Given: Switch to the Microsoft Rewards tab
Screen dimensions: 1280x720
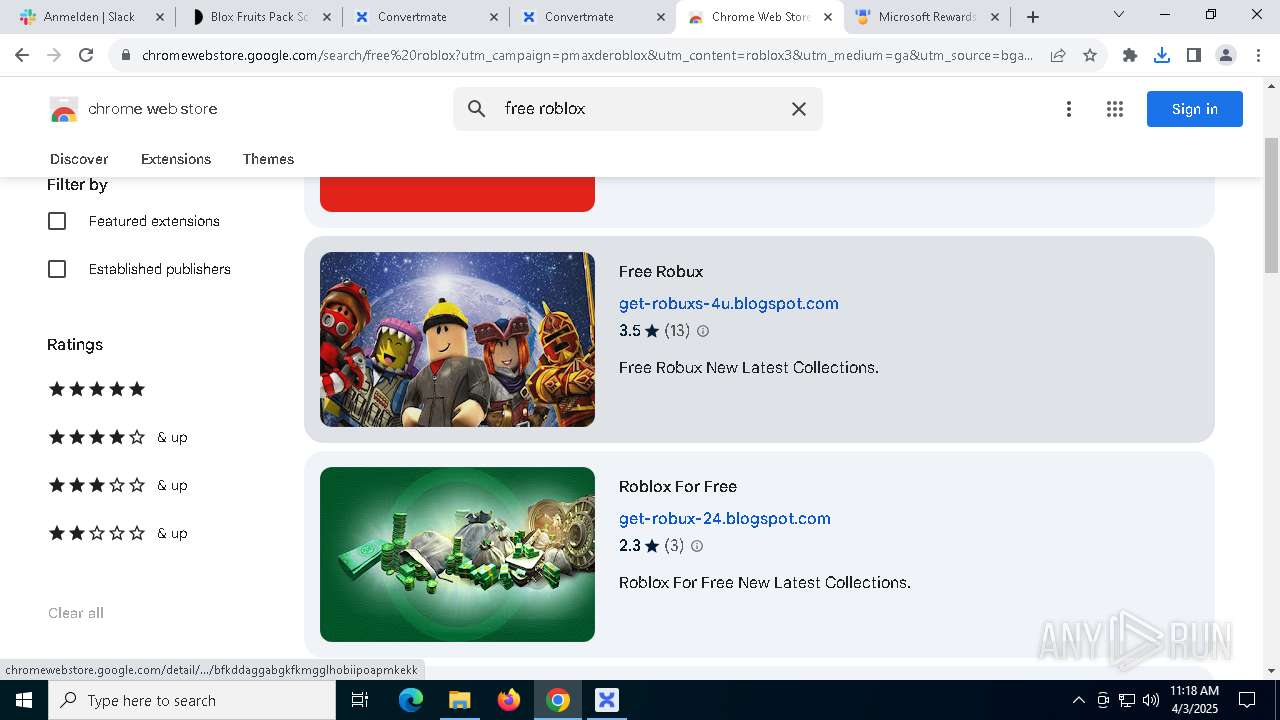Looking at the screenshot, I should (926, 17).
